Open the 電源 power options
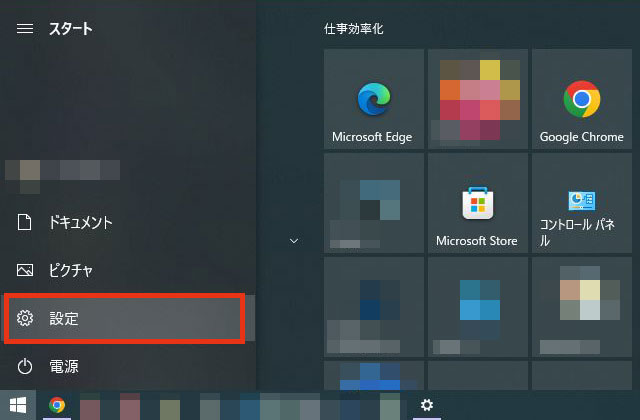The width and height of the screenshot is (640, 420). [127, 366]
